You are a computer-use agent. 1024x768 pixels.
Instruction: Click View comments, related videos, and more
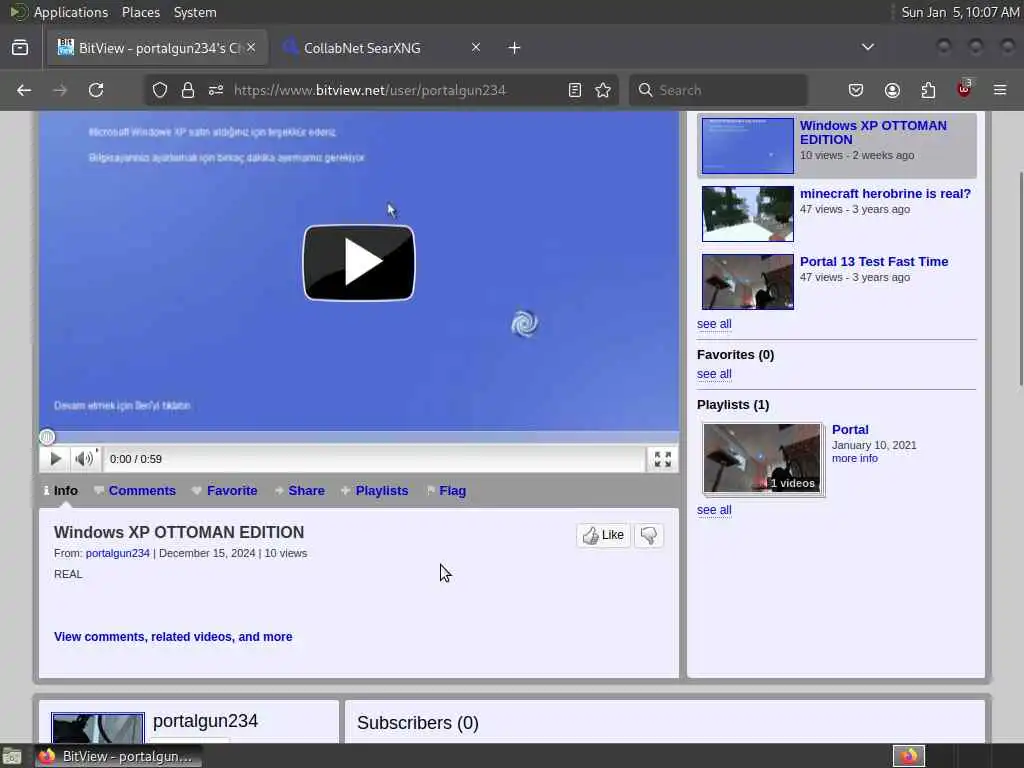tap(173, 637)
